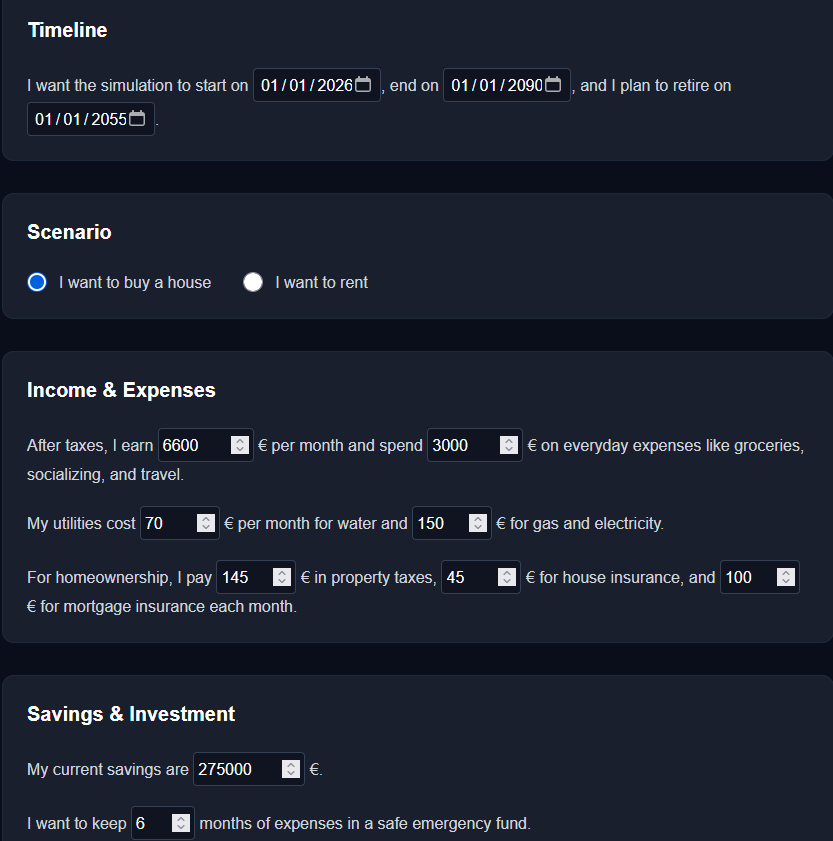Click the Timeline section heading
Viewport: 833px width, 841px height.
click(67, 30)
